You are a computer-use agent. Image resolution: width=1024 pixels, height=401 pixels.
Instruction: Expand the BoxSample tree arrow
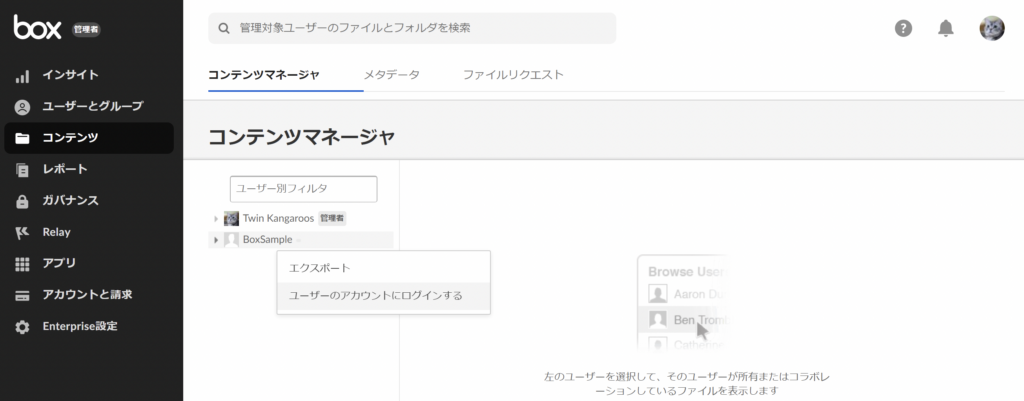tap(216, 240)
